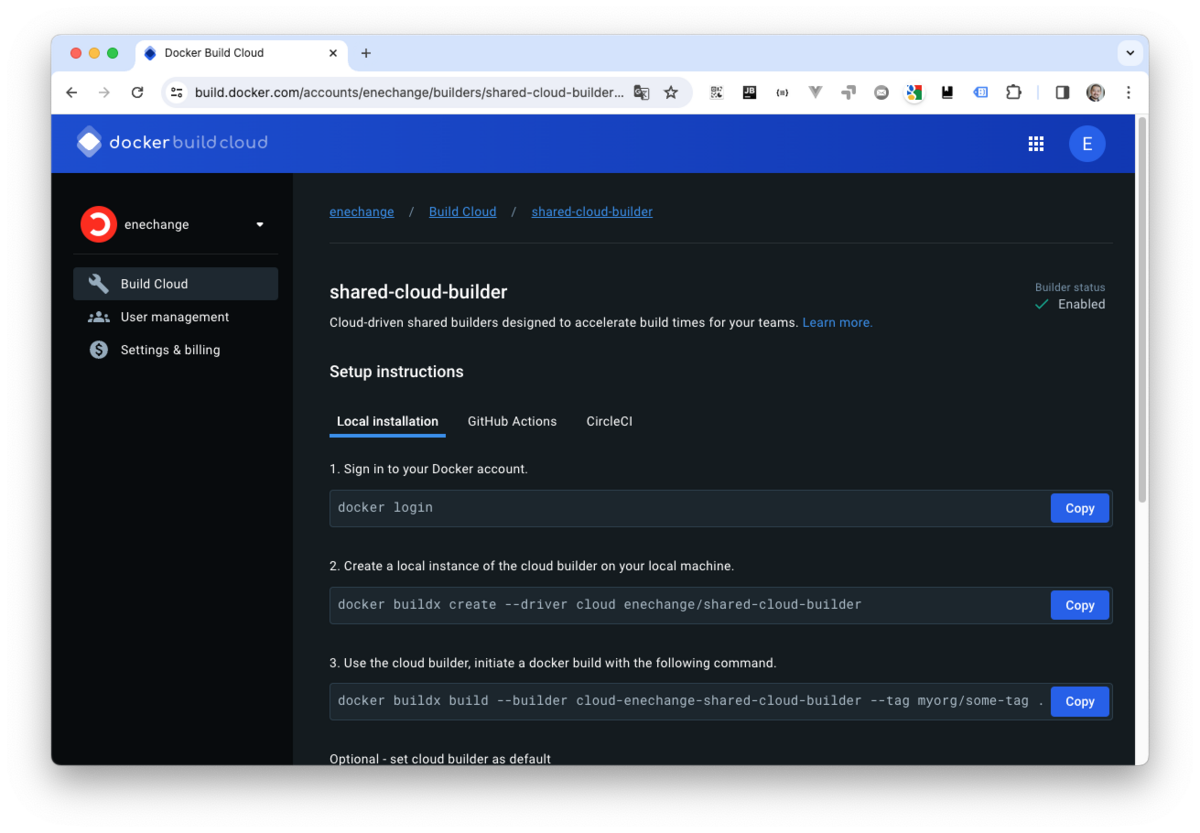Copy the docker buildx build command

point(1080,702)
